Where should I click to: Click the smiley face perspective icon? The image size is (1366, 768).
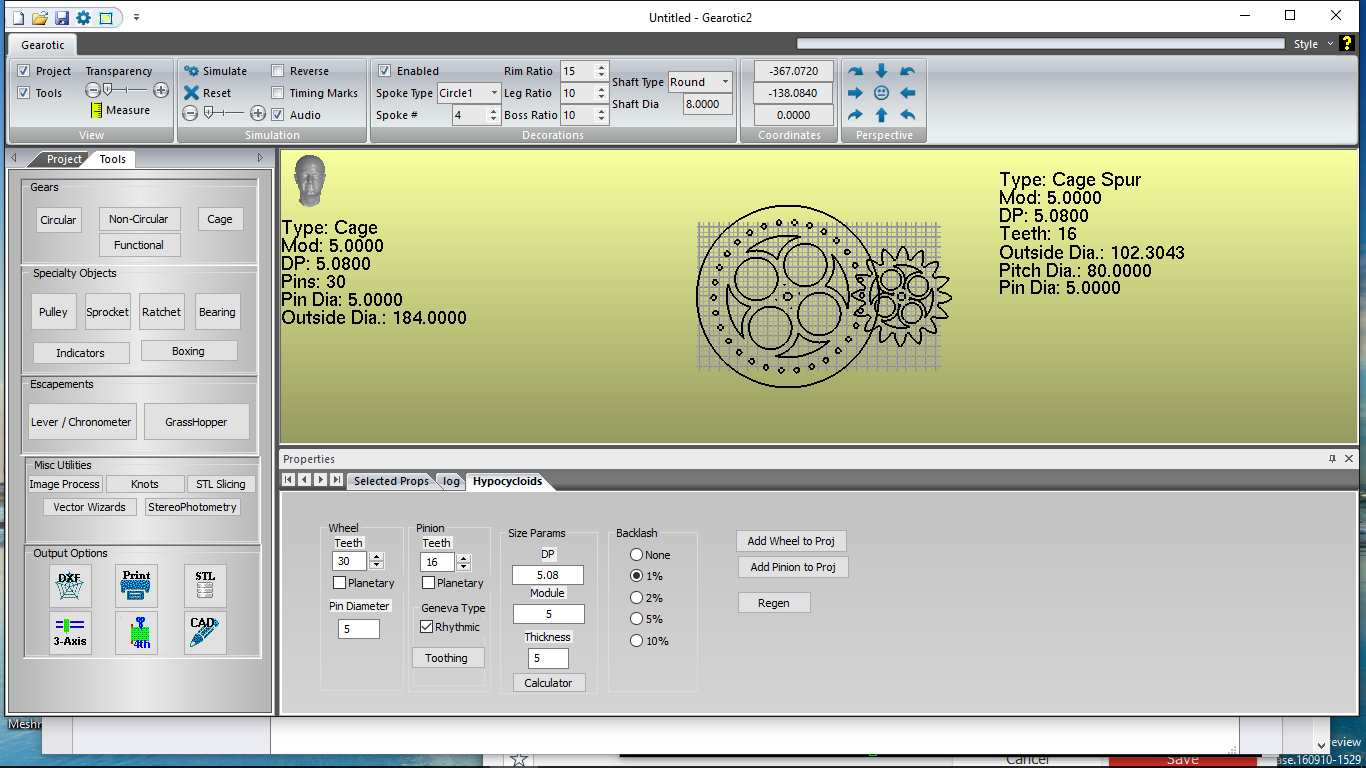[x=881, y=93]
